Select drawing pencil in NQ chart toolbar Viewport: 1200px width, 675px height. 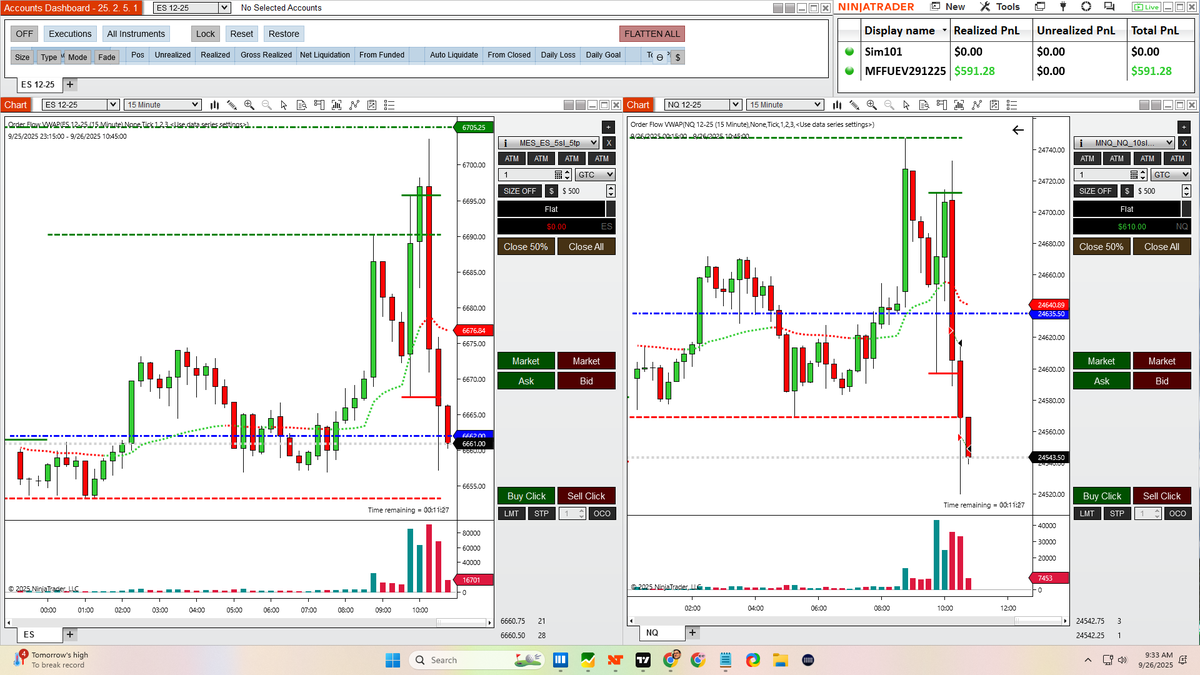pos(854,105)
